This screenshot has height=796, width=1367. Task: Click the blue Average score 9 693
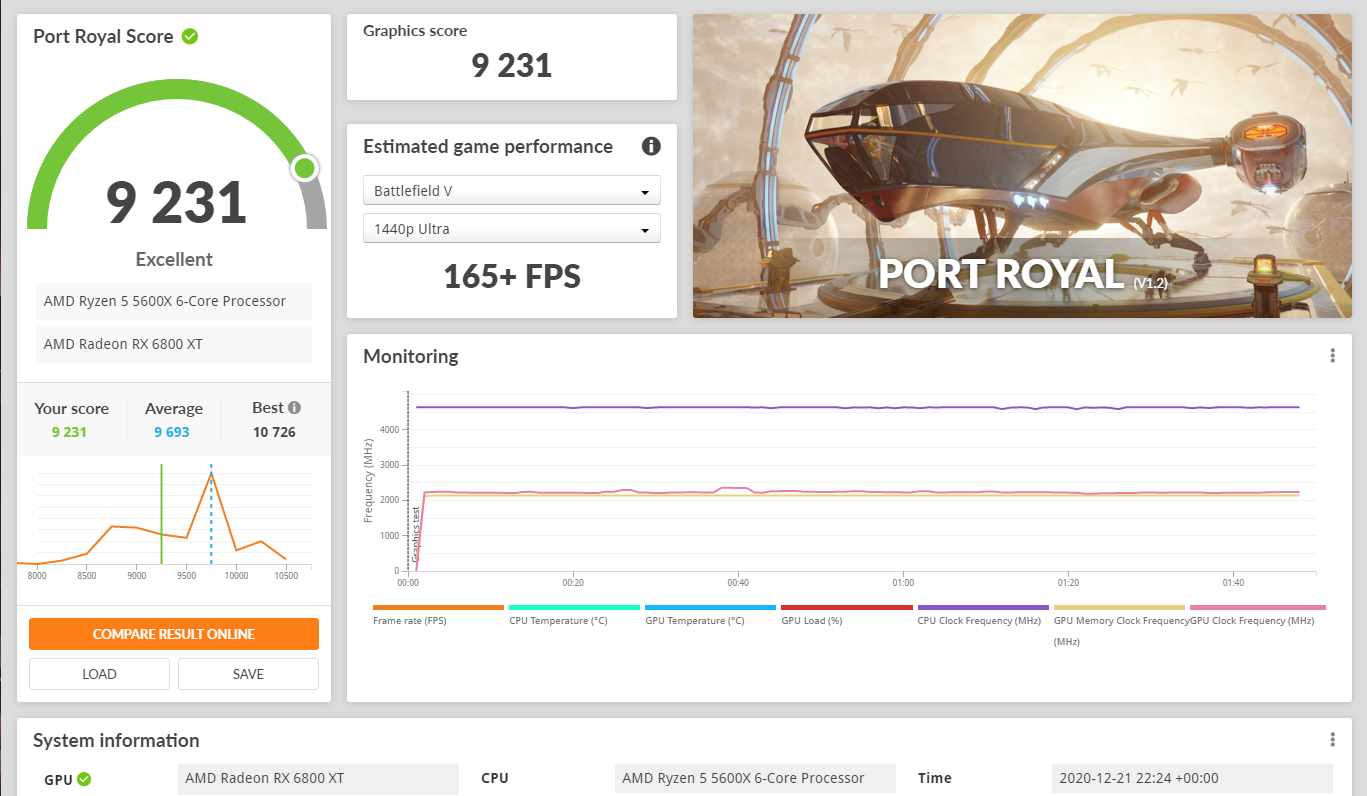tap(173, 431)
